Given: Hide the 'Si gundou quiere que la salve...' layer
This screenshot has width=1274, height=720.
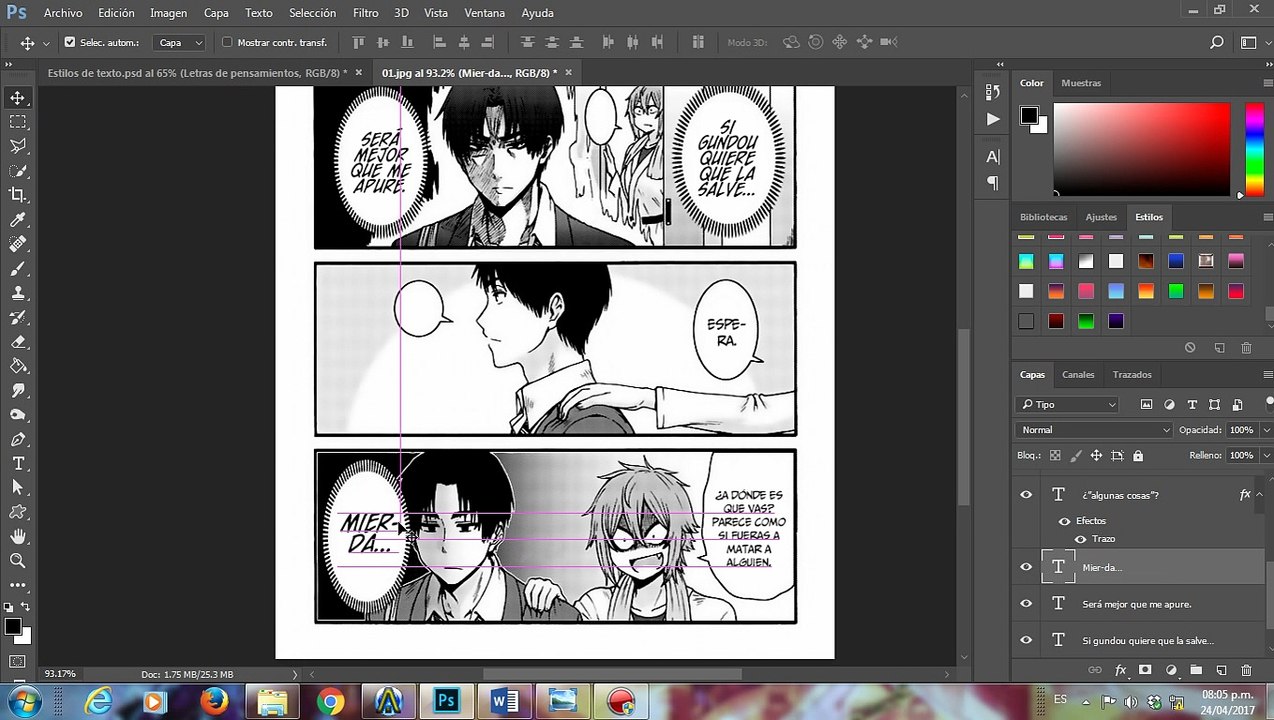Looking at the screenshot, I should [1026, 640].
